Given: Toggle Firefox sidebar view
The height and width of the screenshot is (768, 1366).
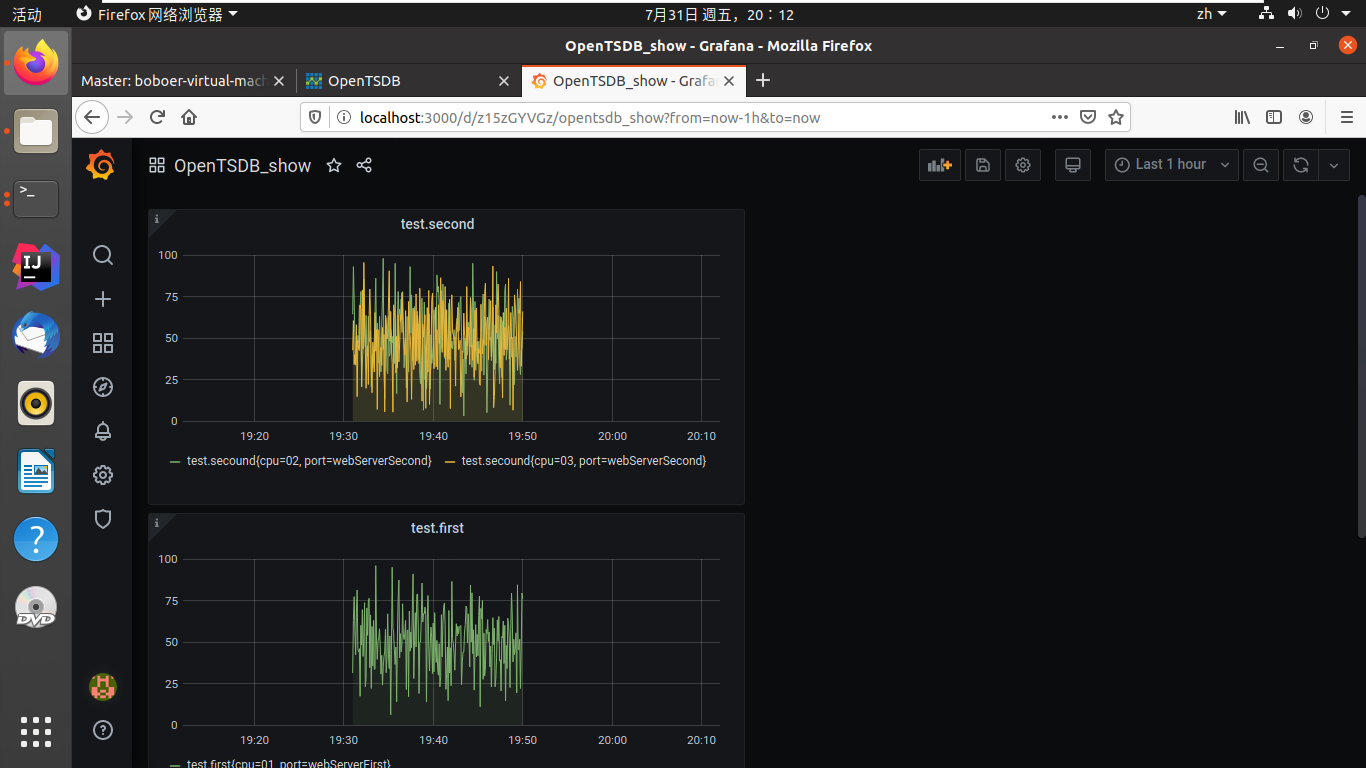Looking at the screenshot, I should click(x=1274, y=117).
